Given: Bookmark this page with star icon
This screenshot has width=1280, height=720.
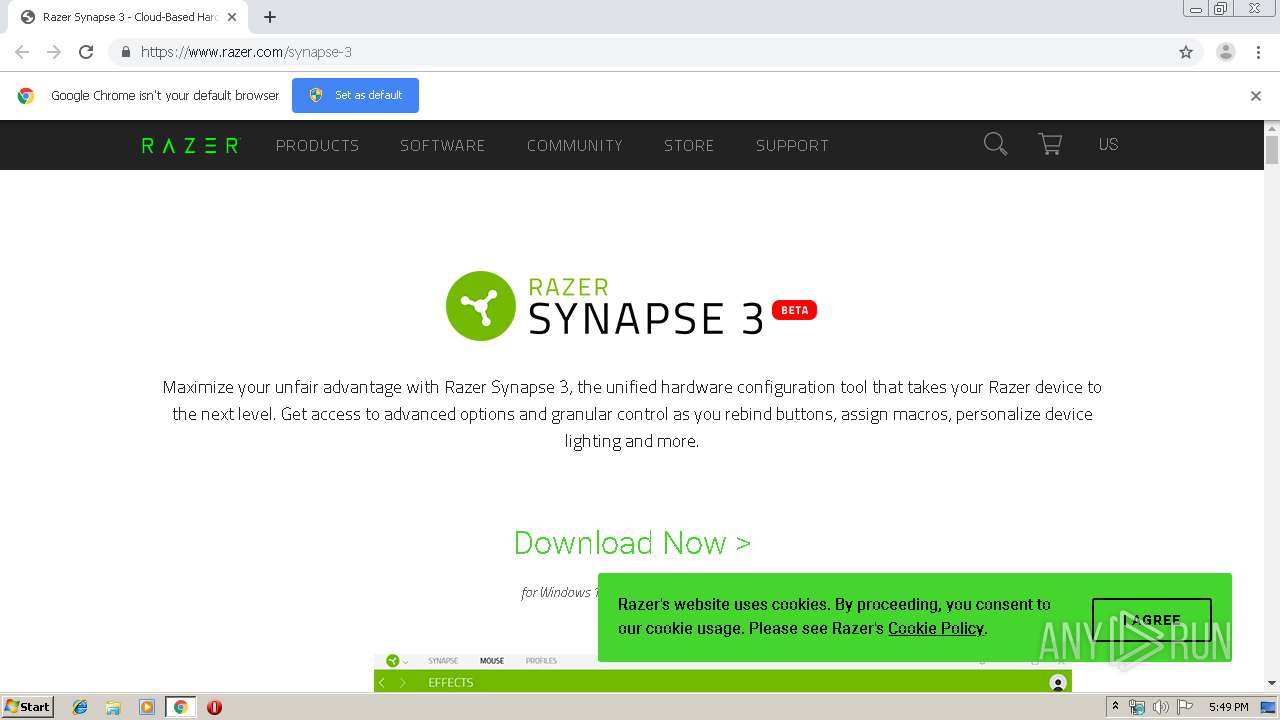Looking at the screenshot, I should [1186, 52].
